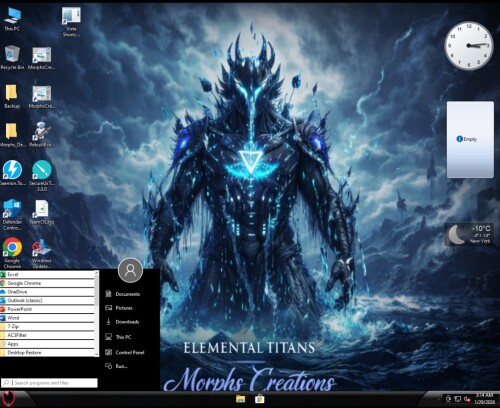This screenshot has height=408, width=500.
Task: Open File Explorer from the taskbar
Action: coord(240,399)
